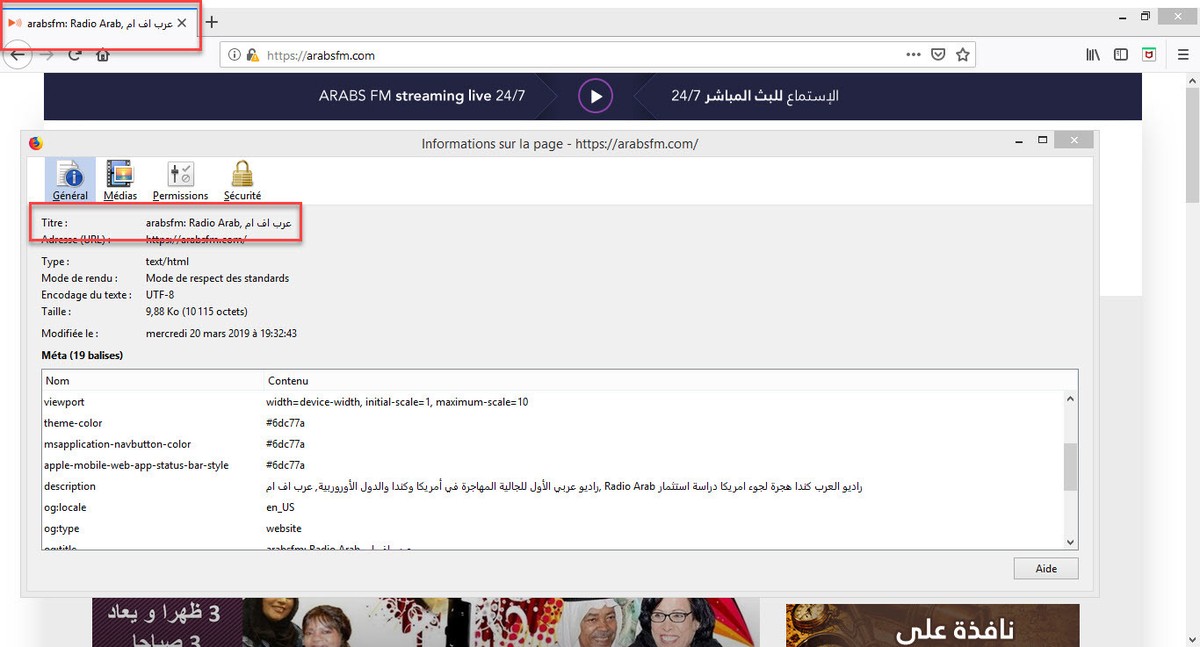
Task: Click the modified date mercredi 20 mars 2019
Action: (221, 333)
